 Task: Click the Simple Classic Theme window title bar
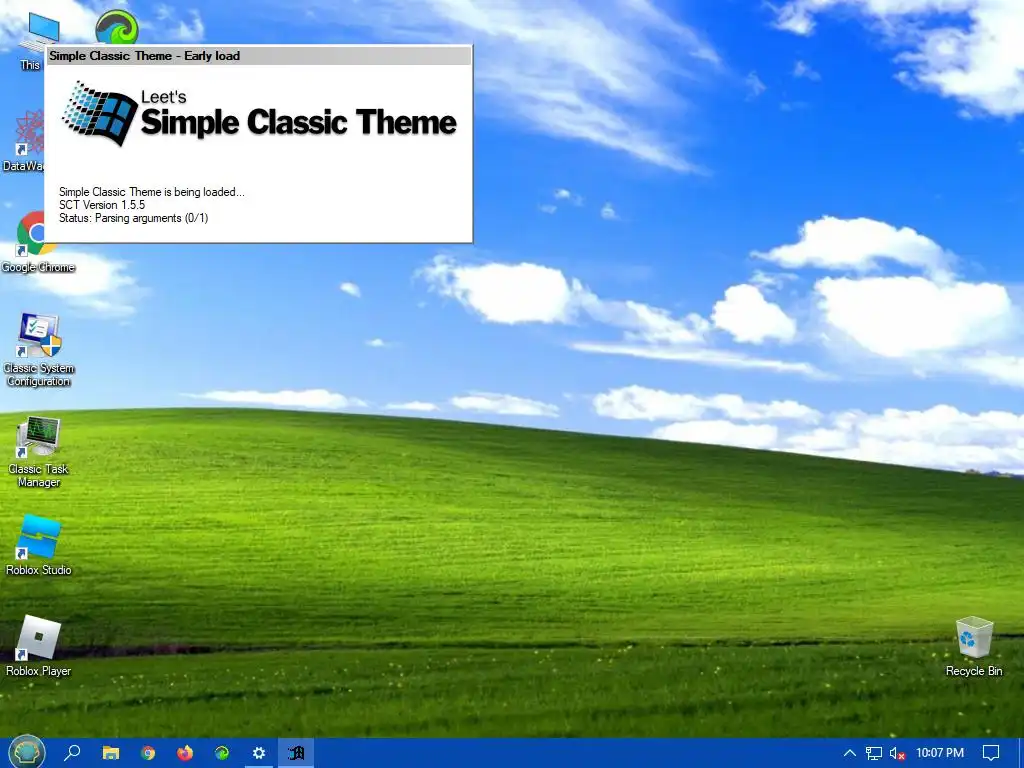click(x=259, y=56)
